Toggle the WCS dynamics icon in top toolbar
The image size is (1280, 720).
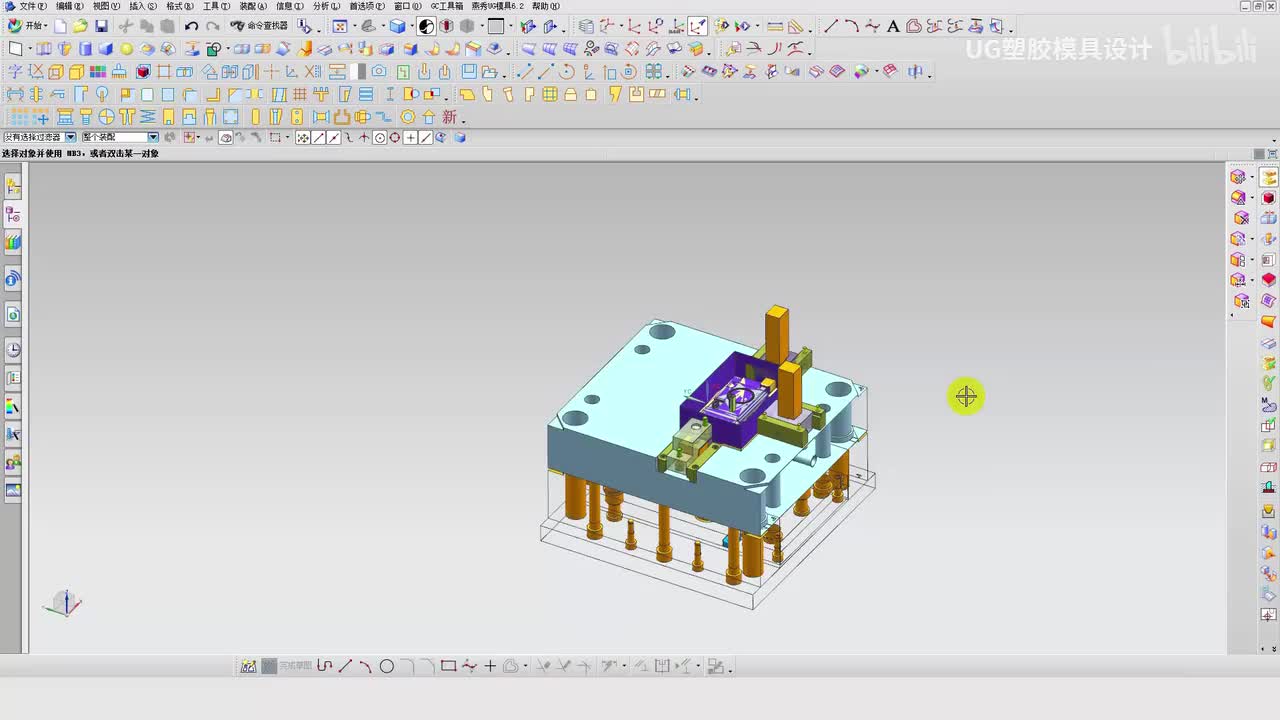(697, 27)
